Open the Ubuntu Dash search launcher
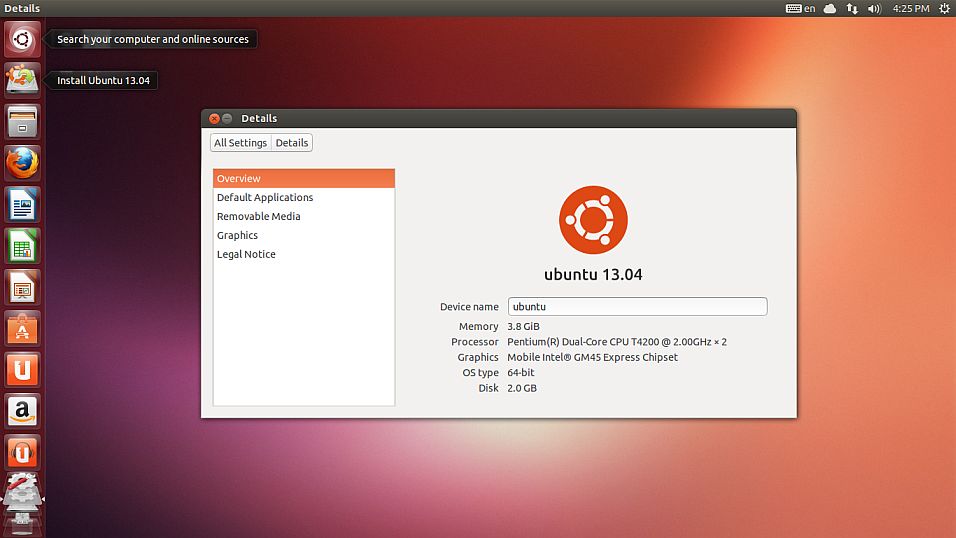956x538 pixels. coord(22,39)
